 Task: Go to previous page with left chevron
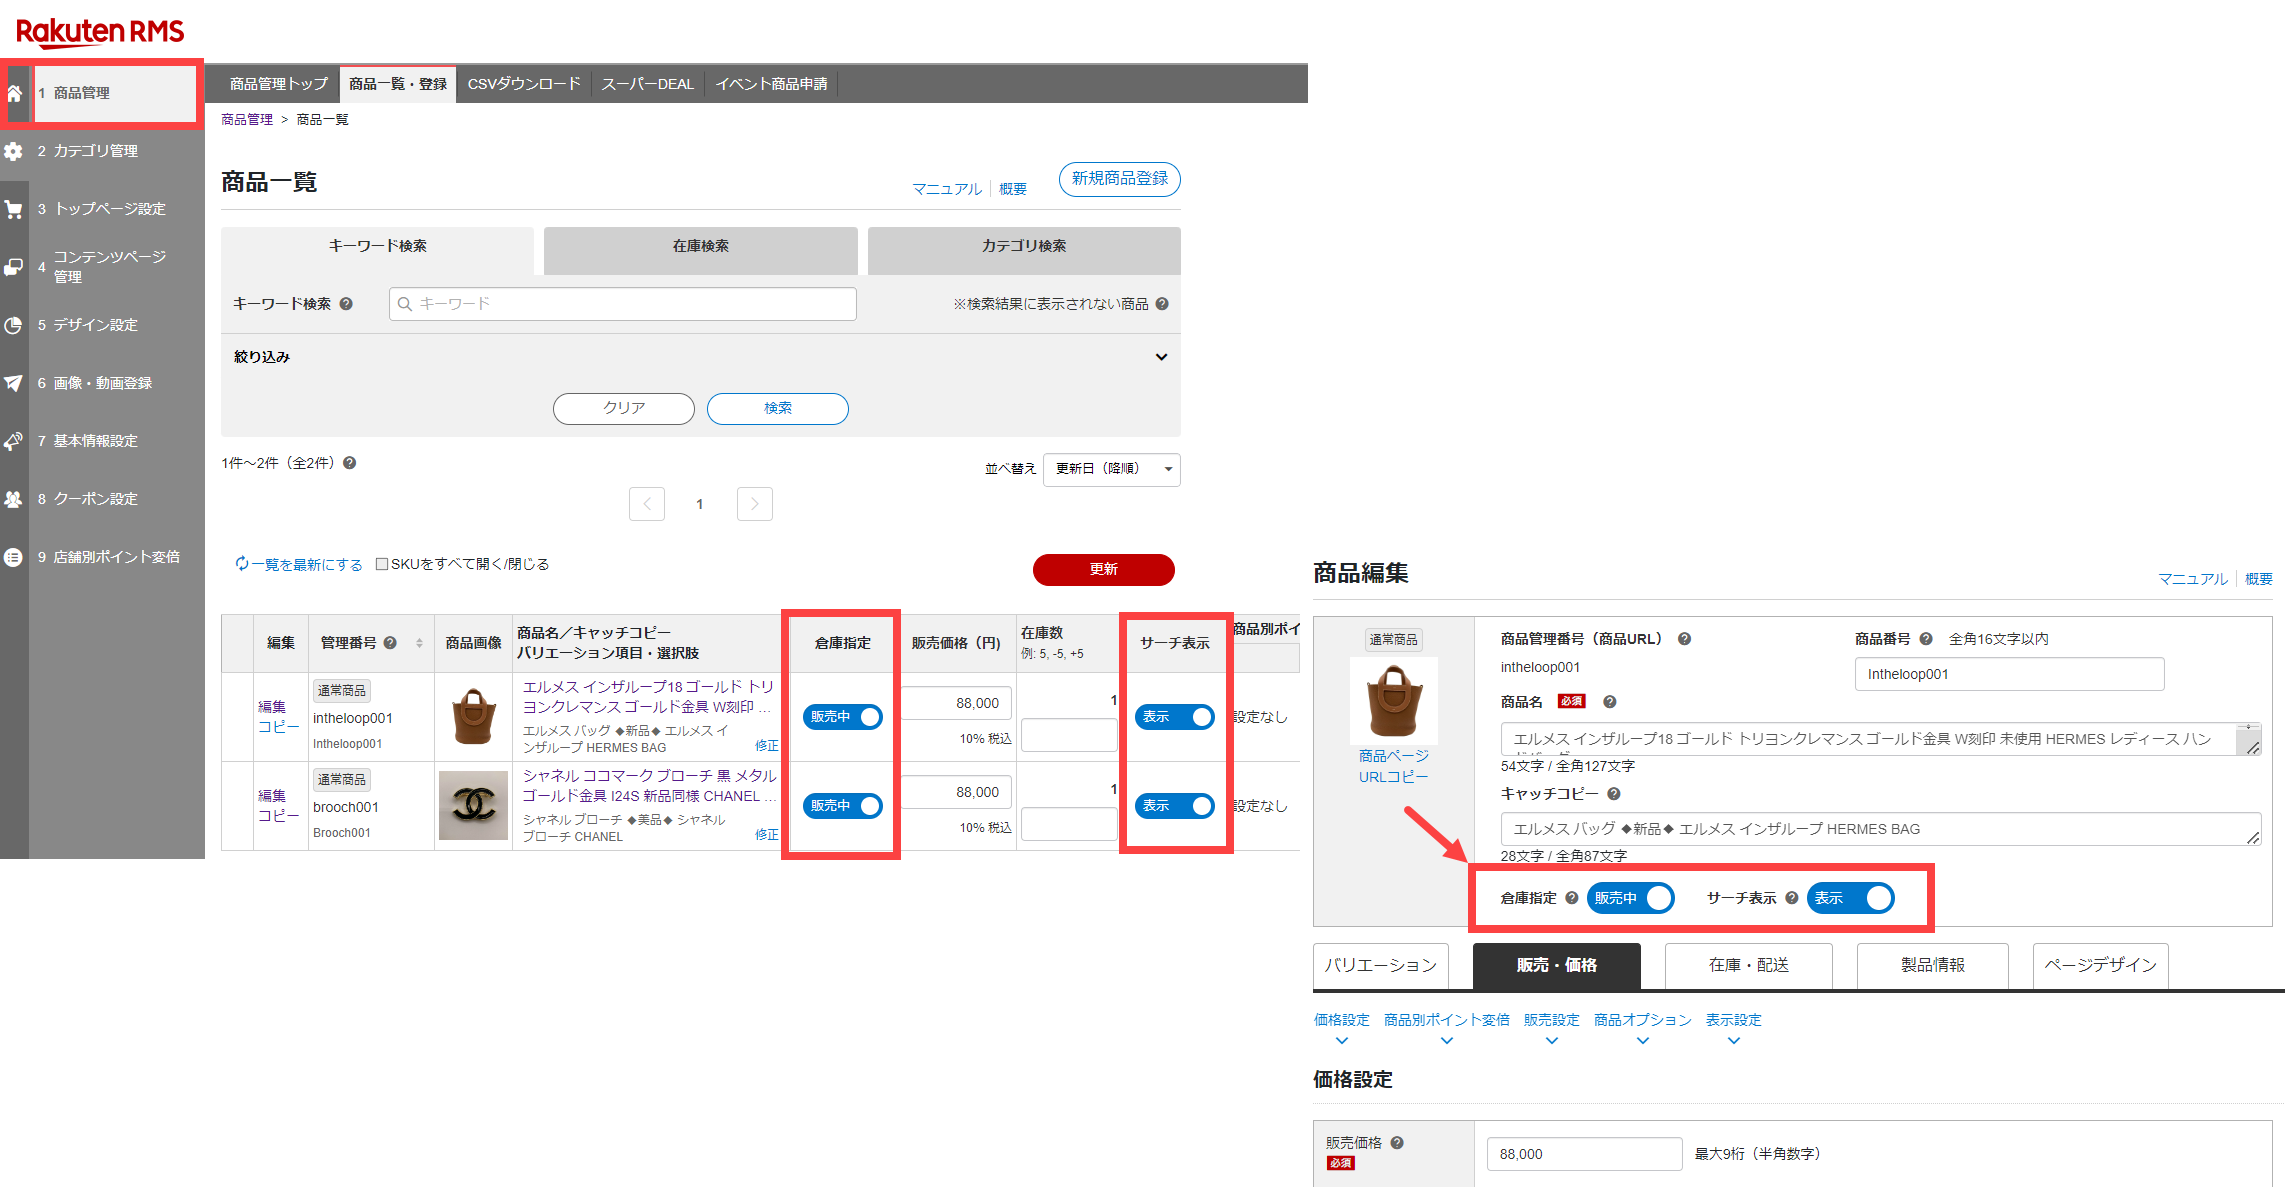coord(647,504)
